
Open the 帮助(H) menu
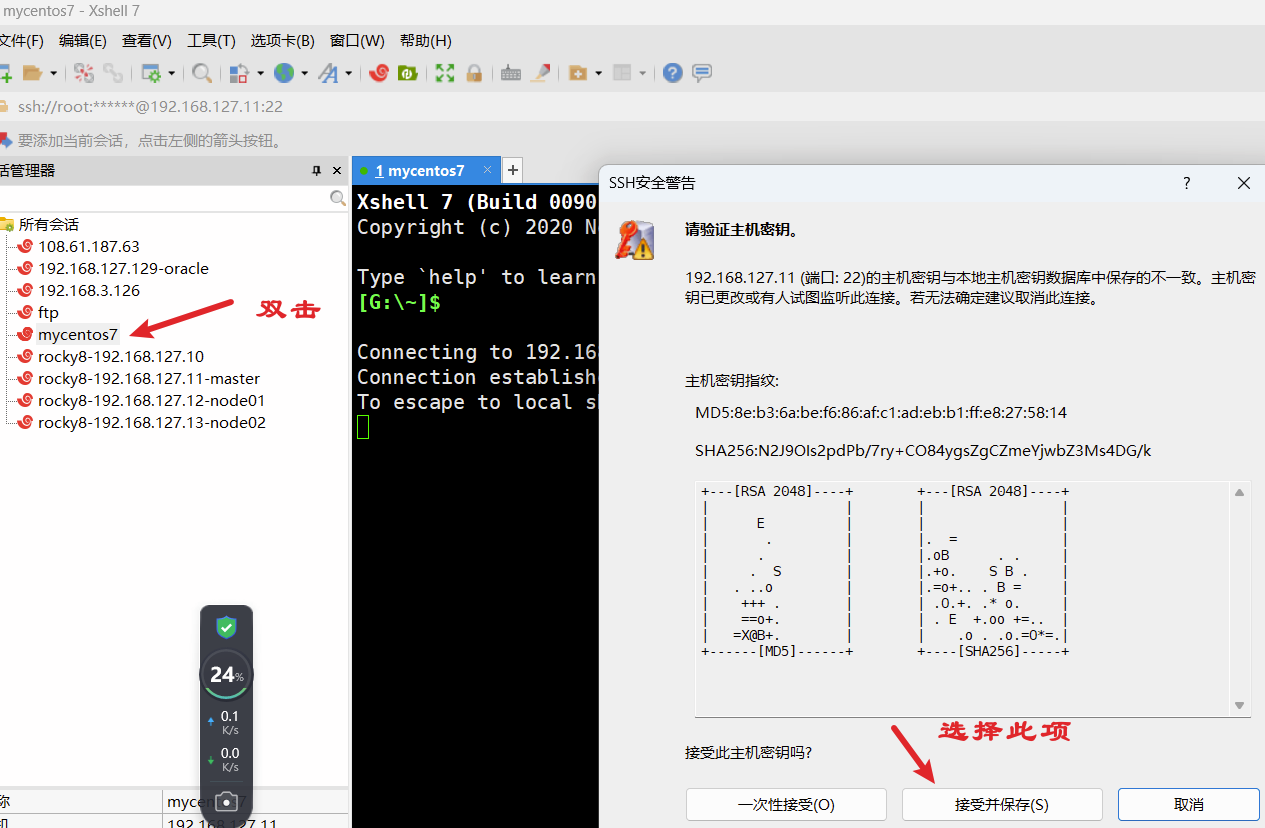tap(426, 41)
